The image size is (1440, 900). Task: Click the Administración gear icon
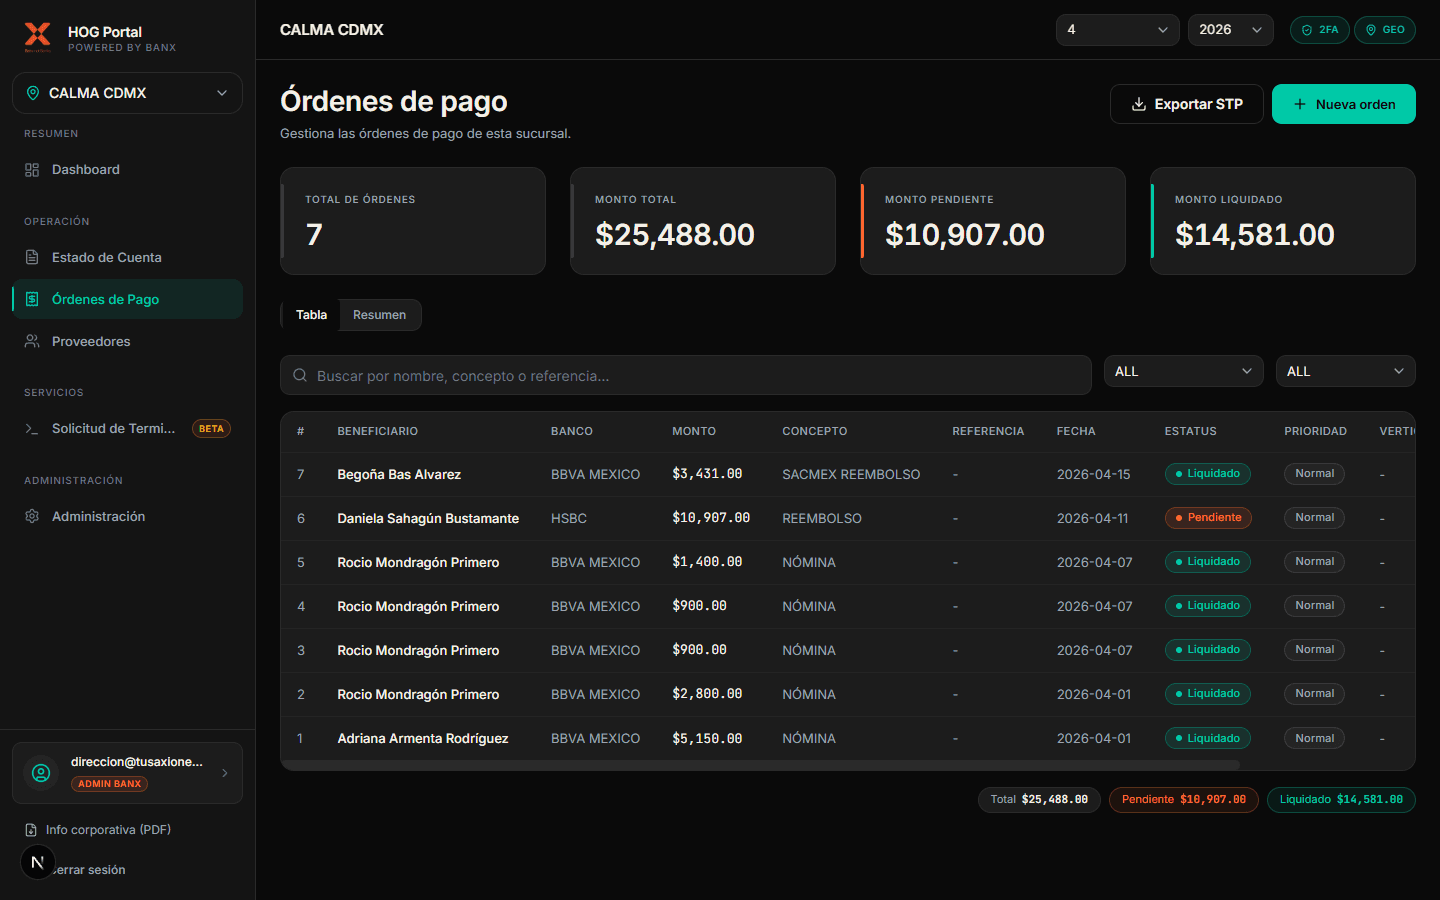(x=31, y=516)
